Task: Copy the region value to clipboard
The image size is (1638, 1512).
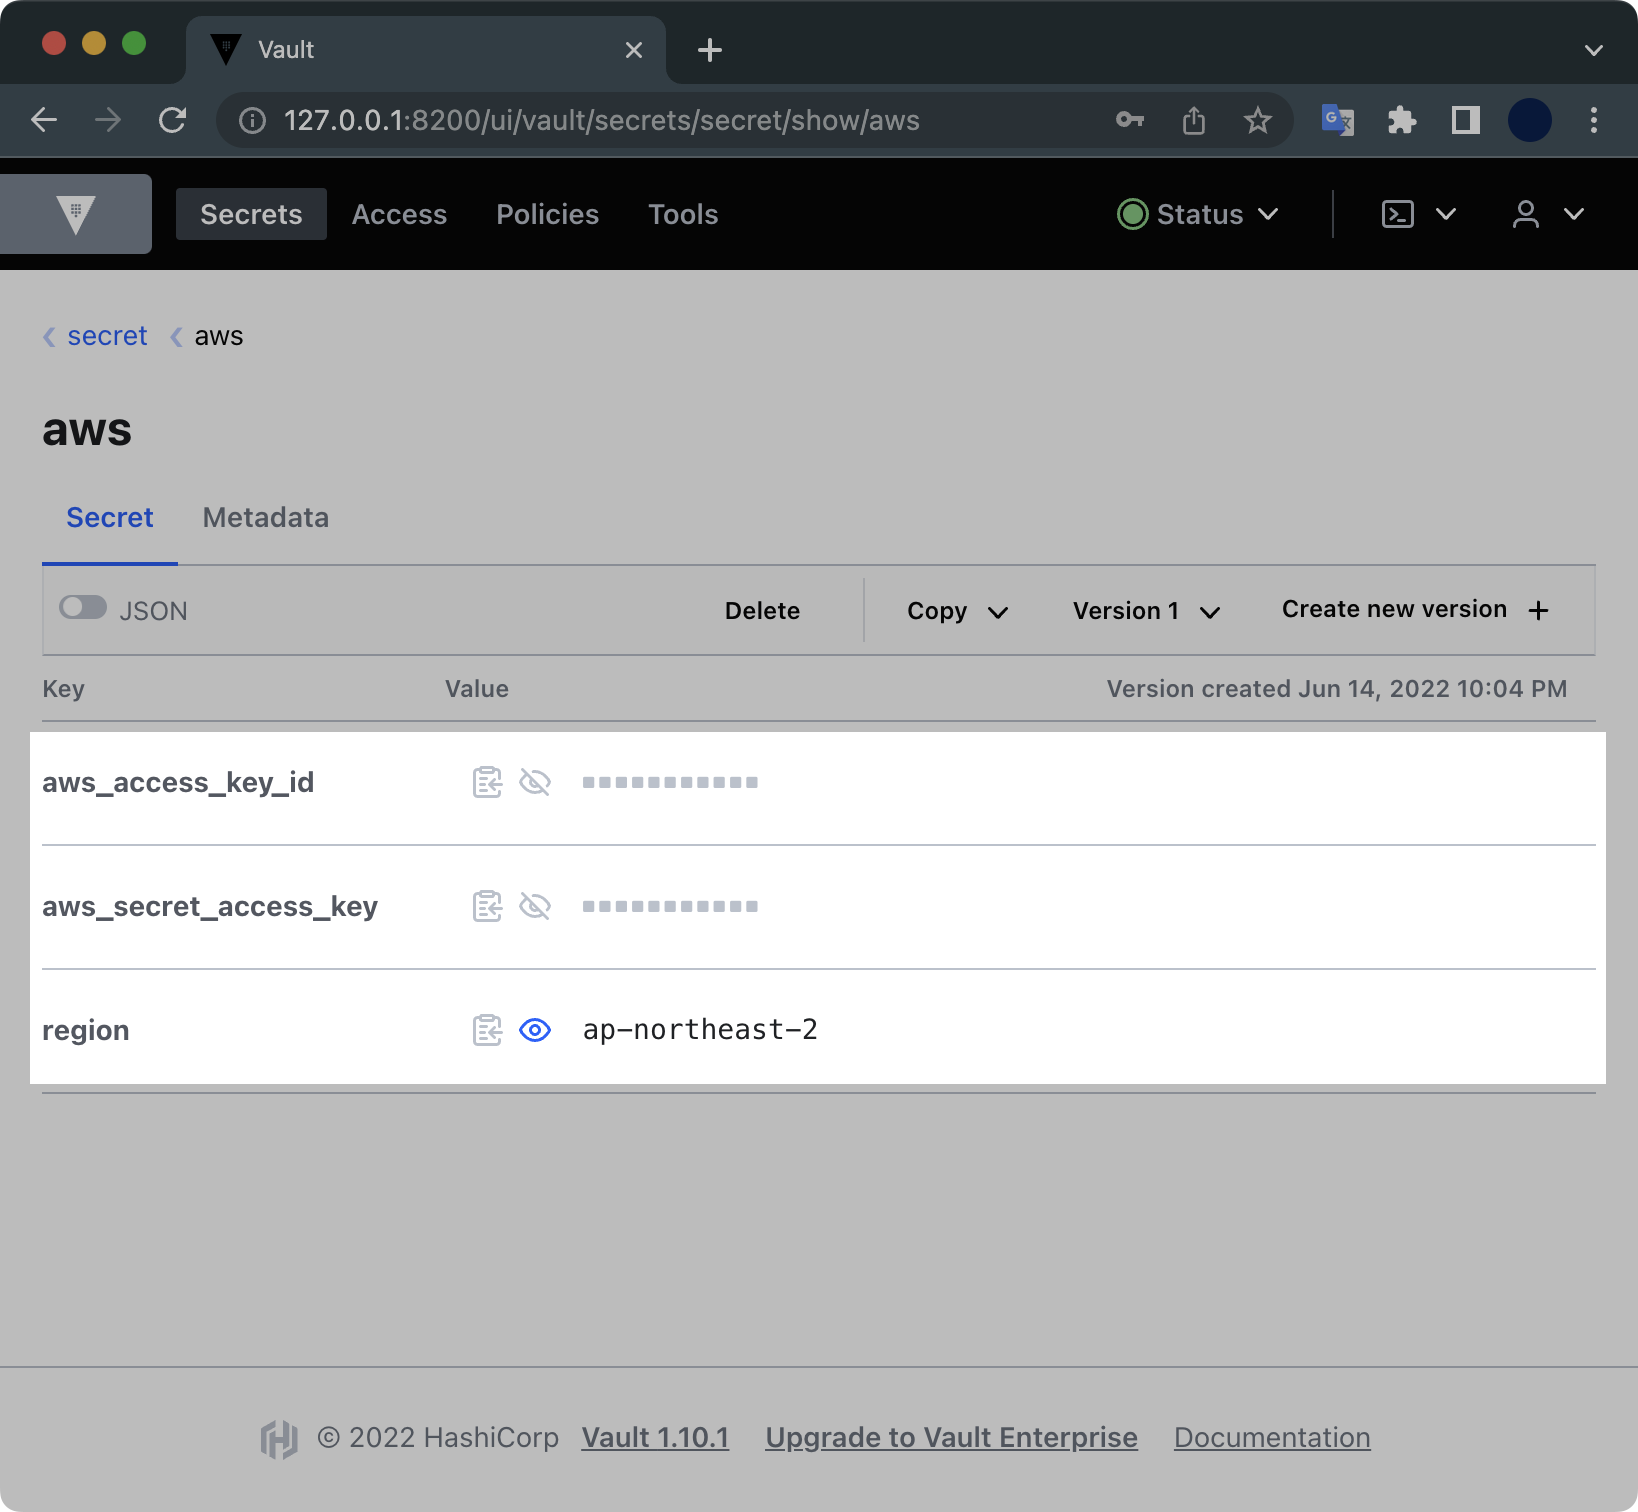Action: tap(487, 1030)
